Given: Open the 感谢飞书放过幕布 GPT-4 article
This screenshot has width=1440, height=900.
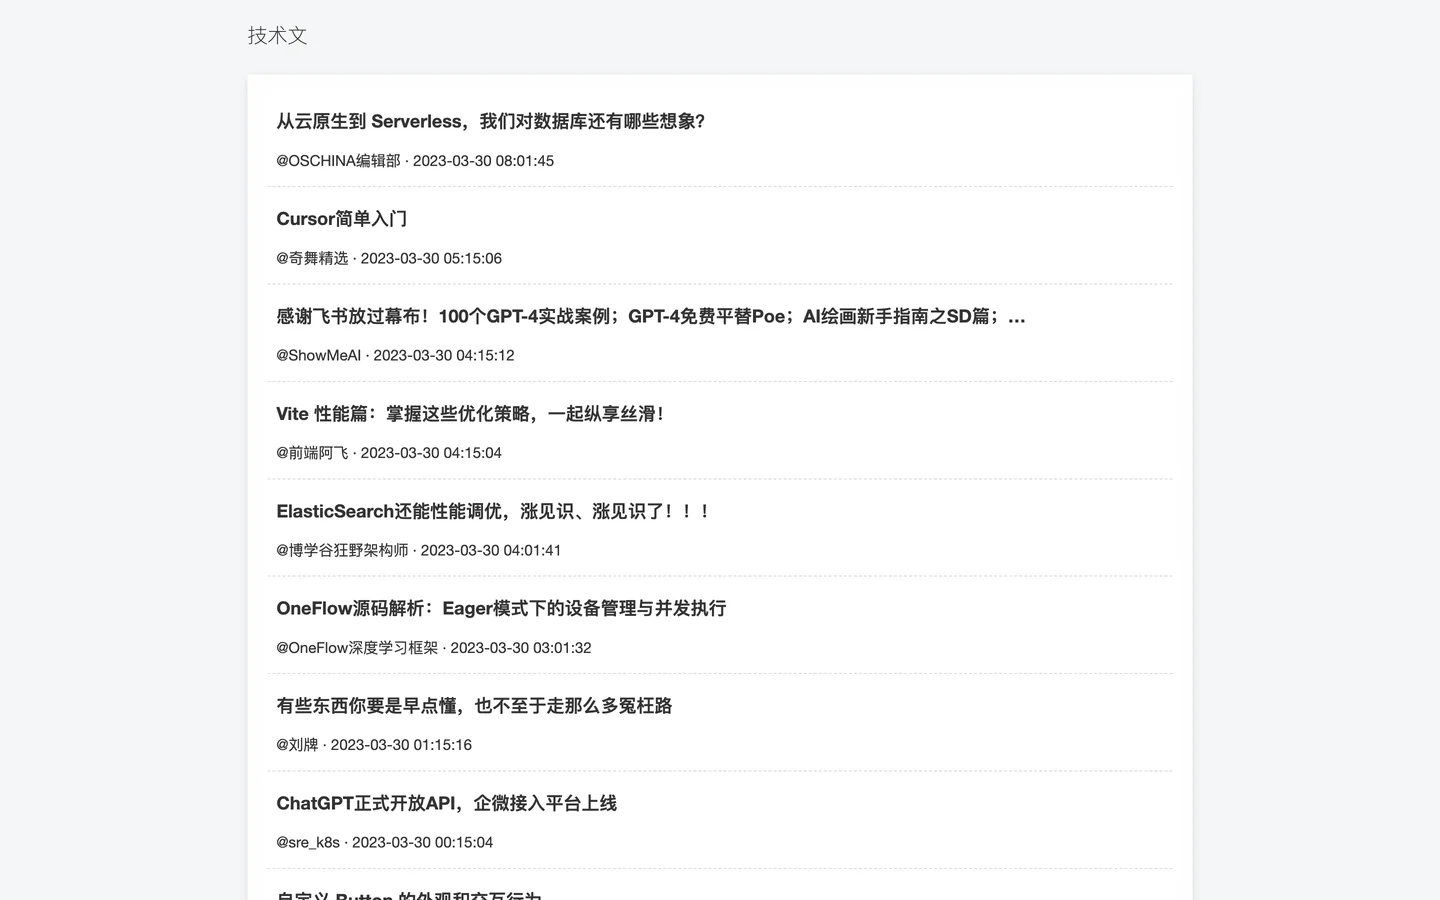Looking at the screenshot, I should [650, 317].
